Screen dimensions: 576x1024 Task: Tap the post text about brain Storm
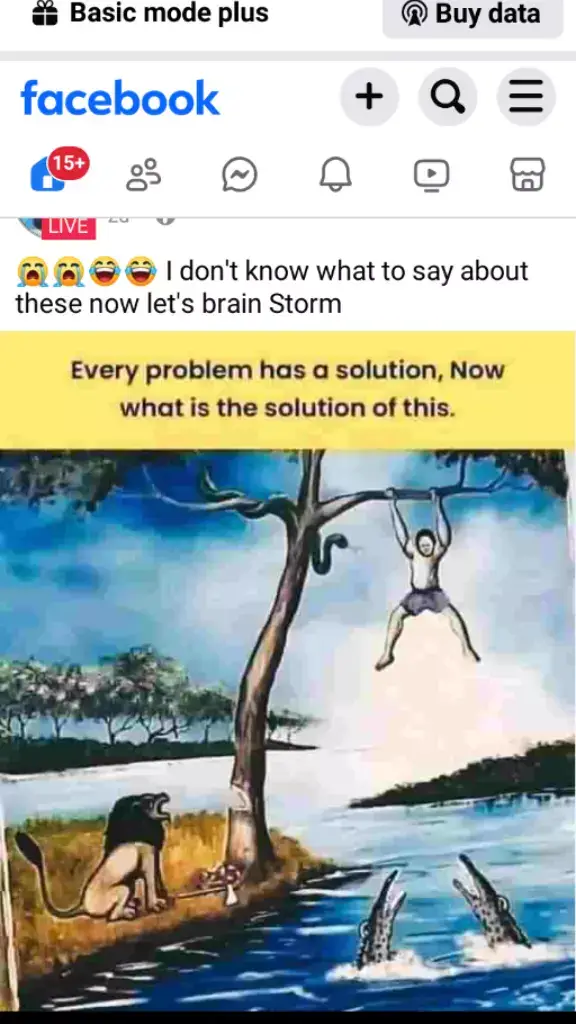pos(271,287)
